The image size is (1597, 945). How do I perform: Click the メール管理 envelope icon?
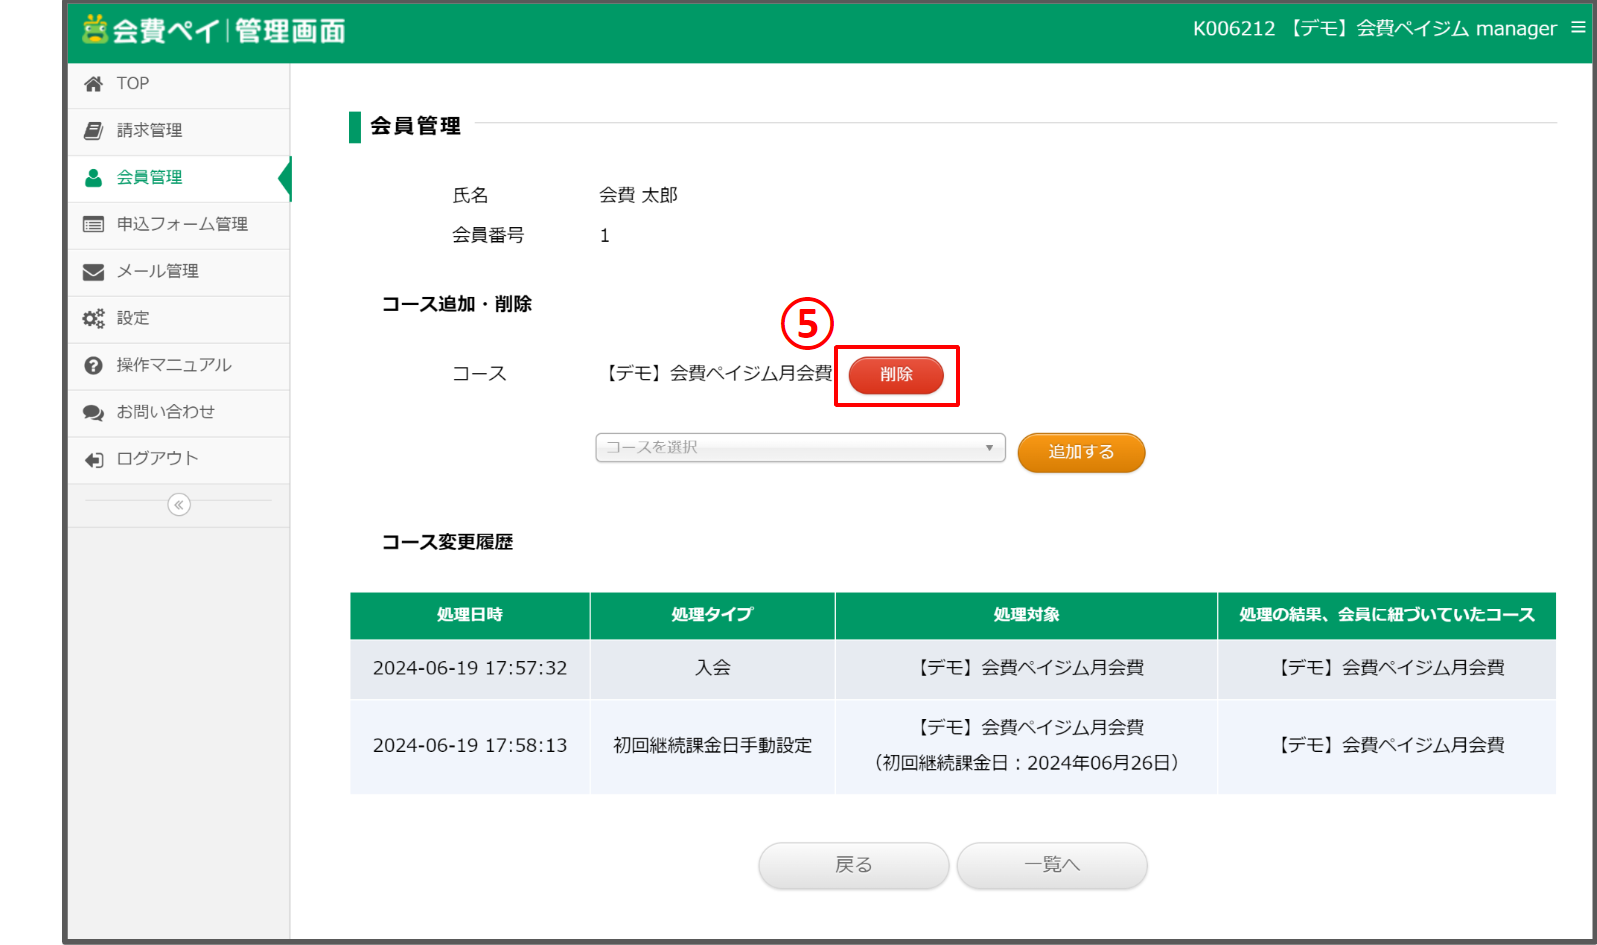pyautogui.click(x=93, y=272)
